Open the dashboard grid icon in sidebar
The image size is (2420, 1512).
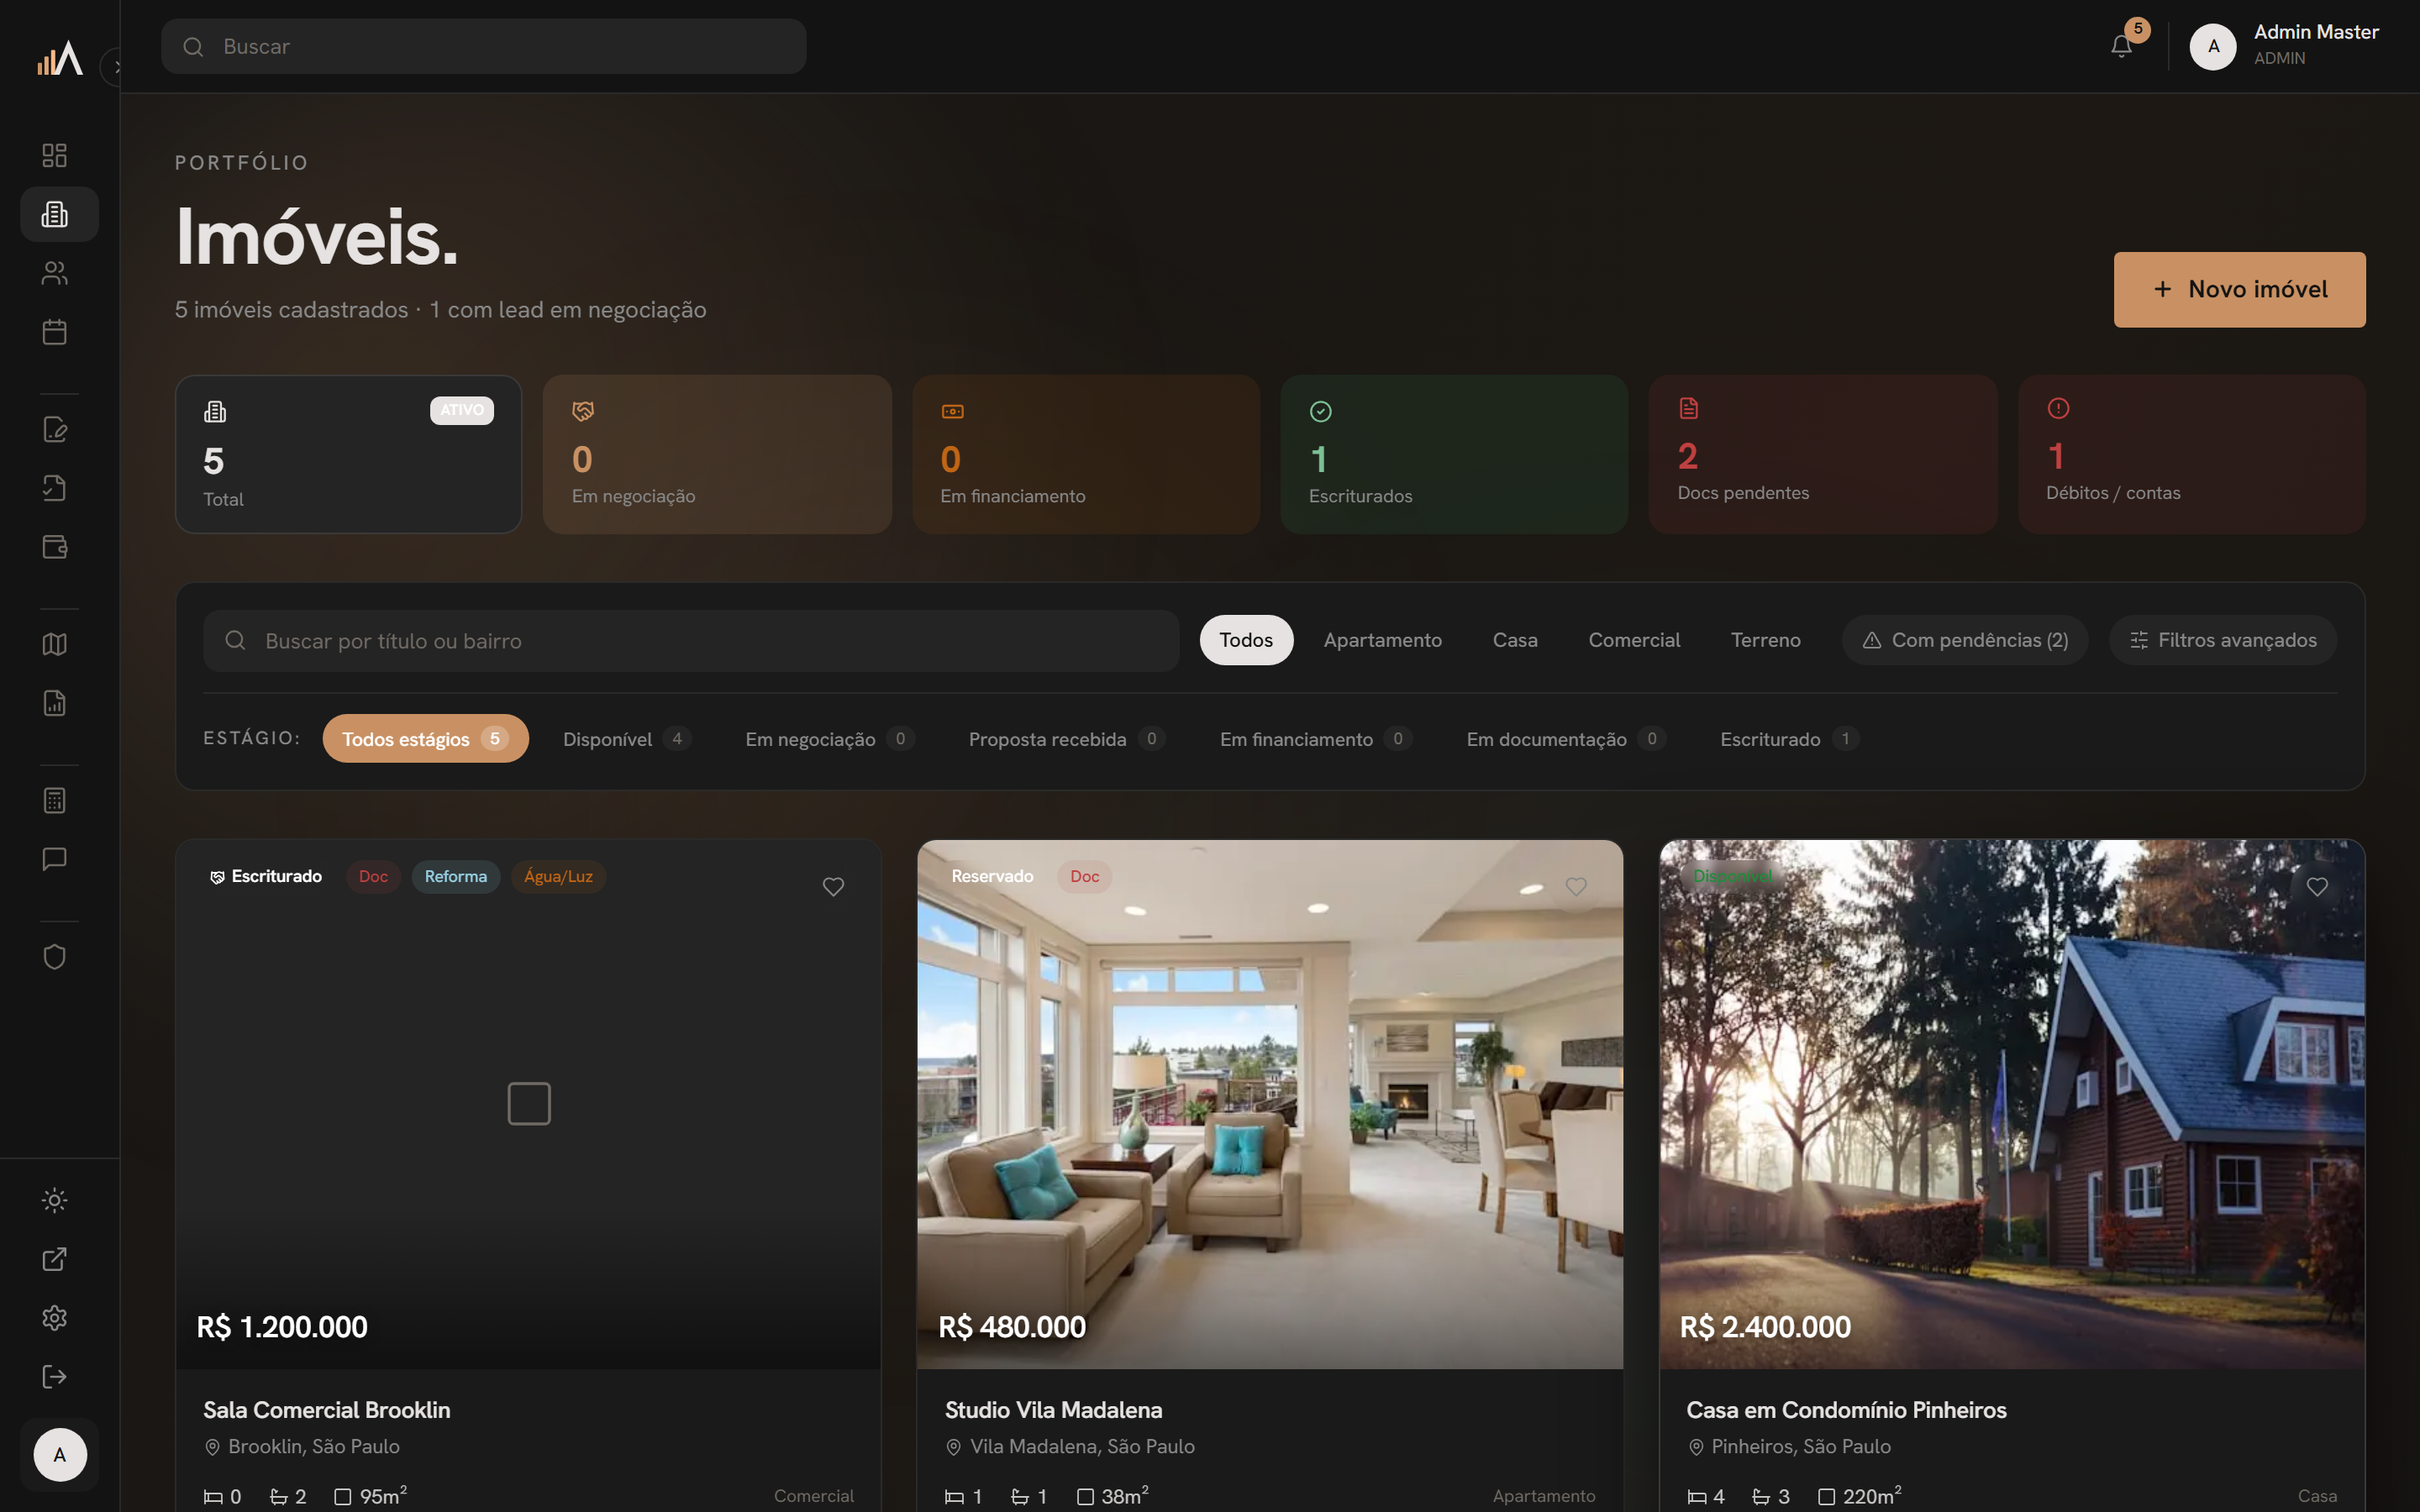pos(55,155)
